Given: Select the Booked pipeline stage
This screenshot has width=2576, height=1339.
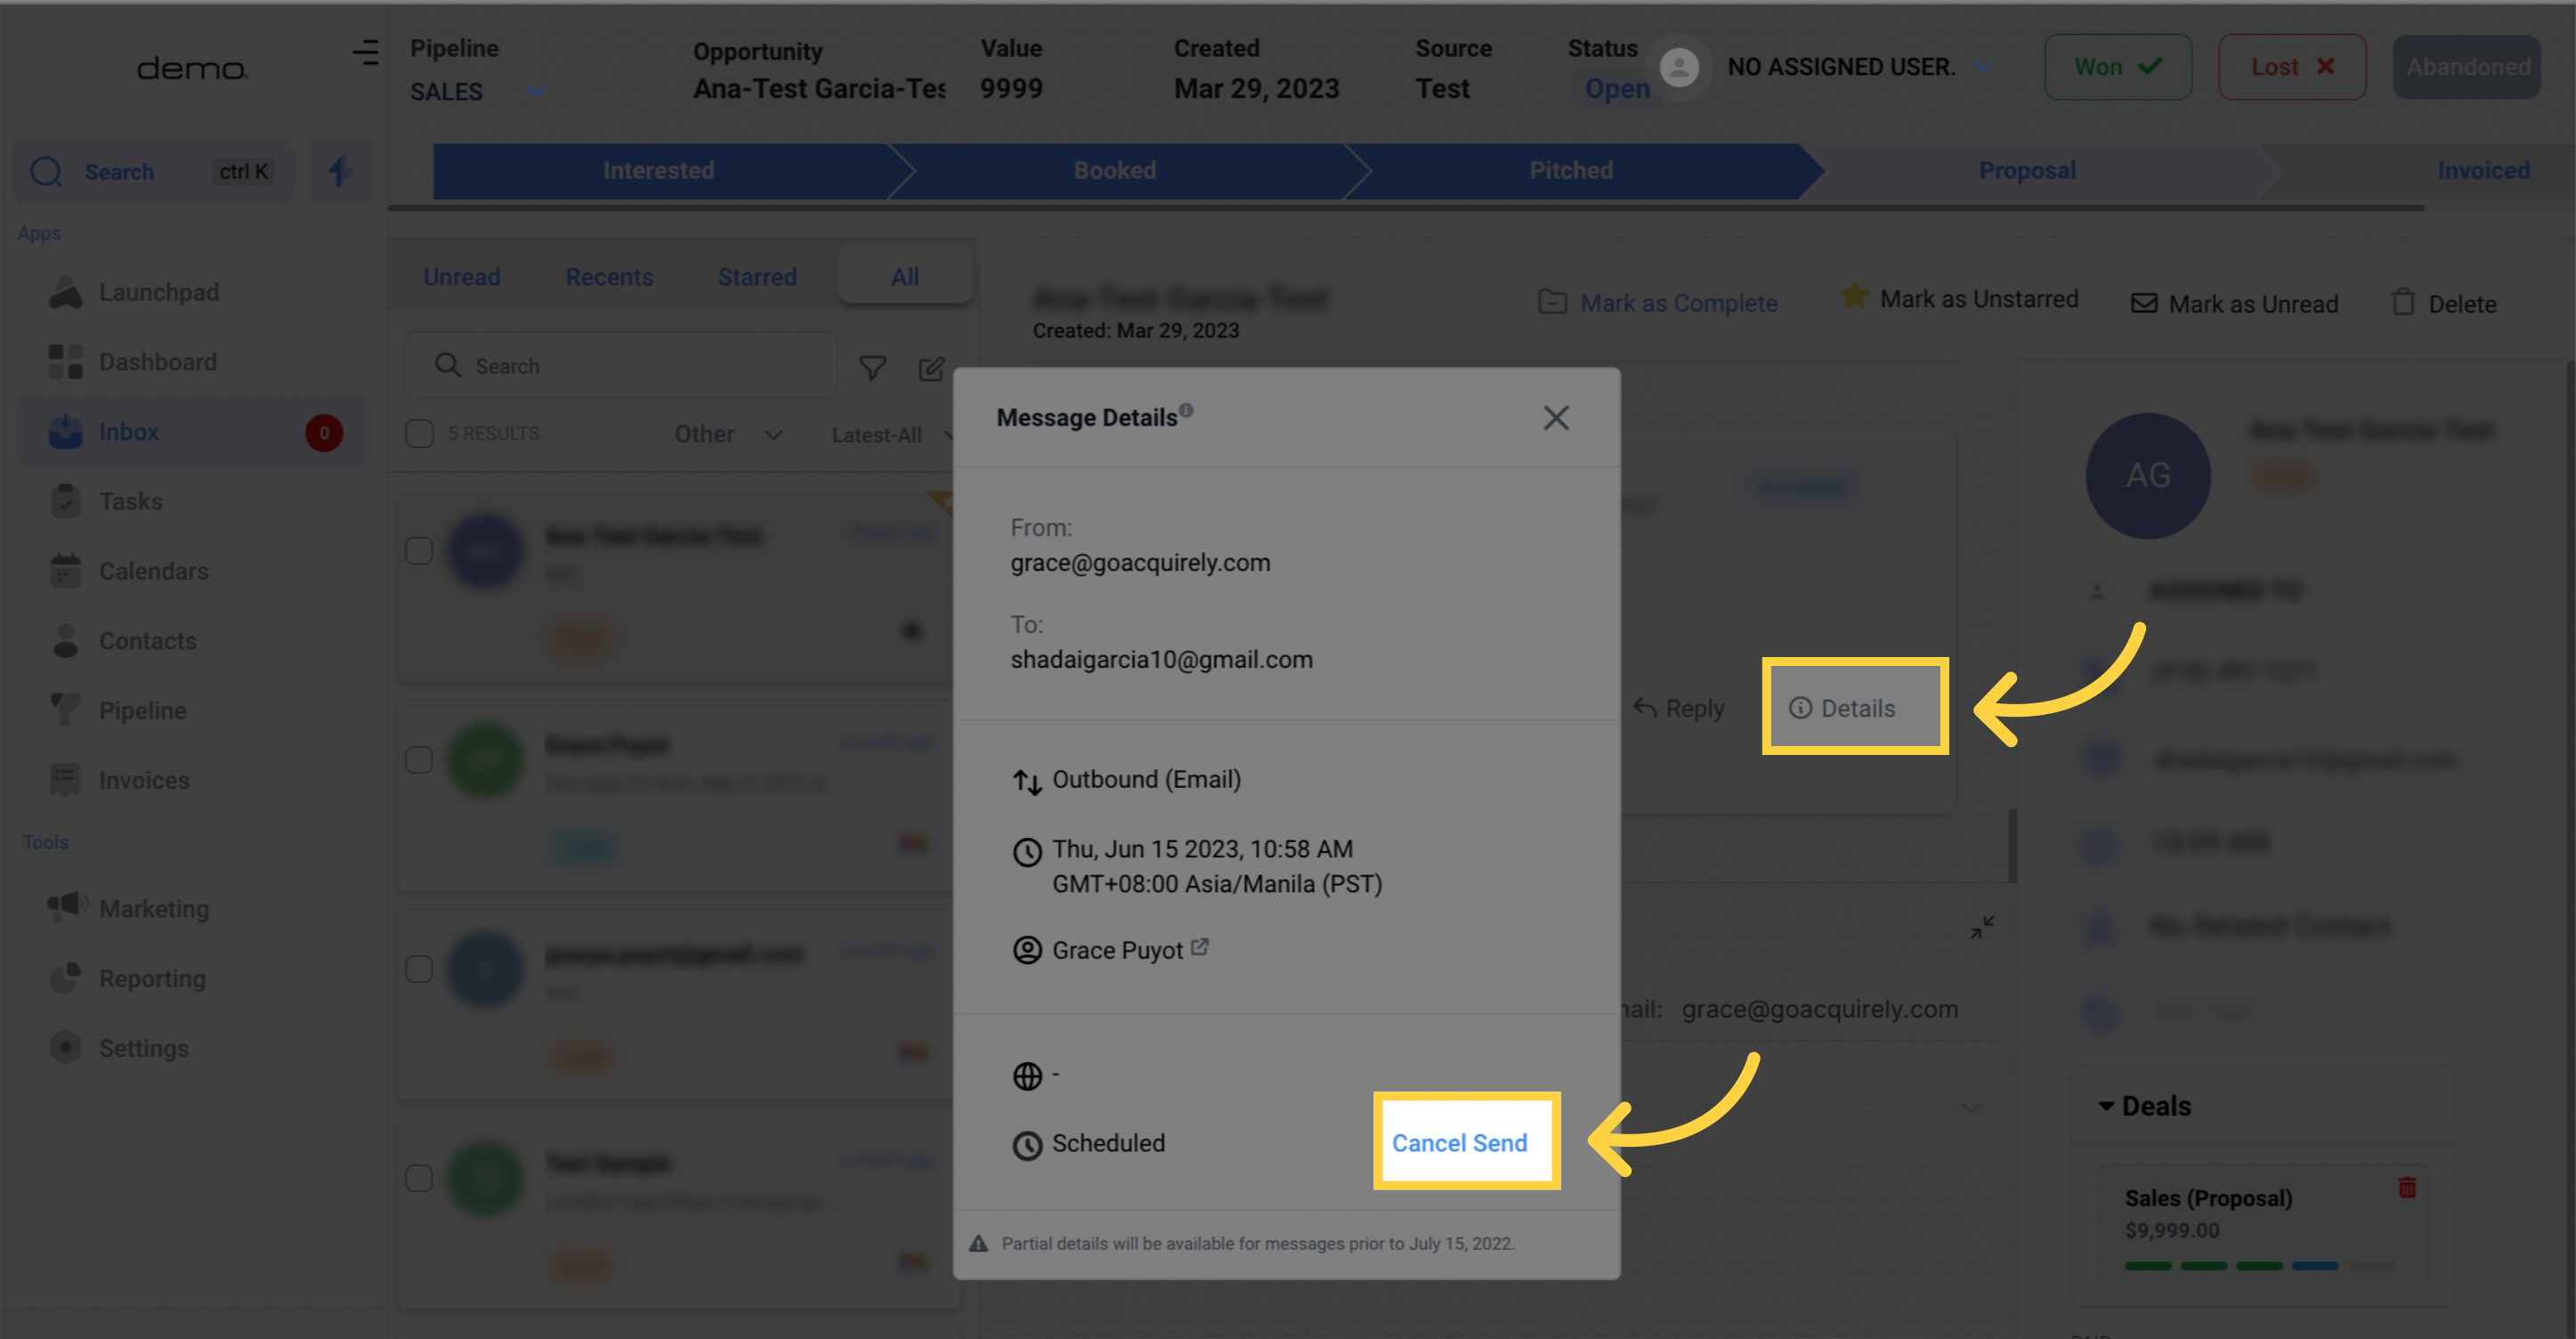Looking at the screenshot, I should [x=1115, y=171].
